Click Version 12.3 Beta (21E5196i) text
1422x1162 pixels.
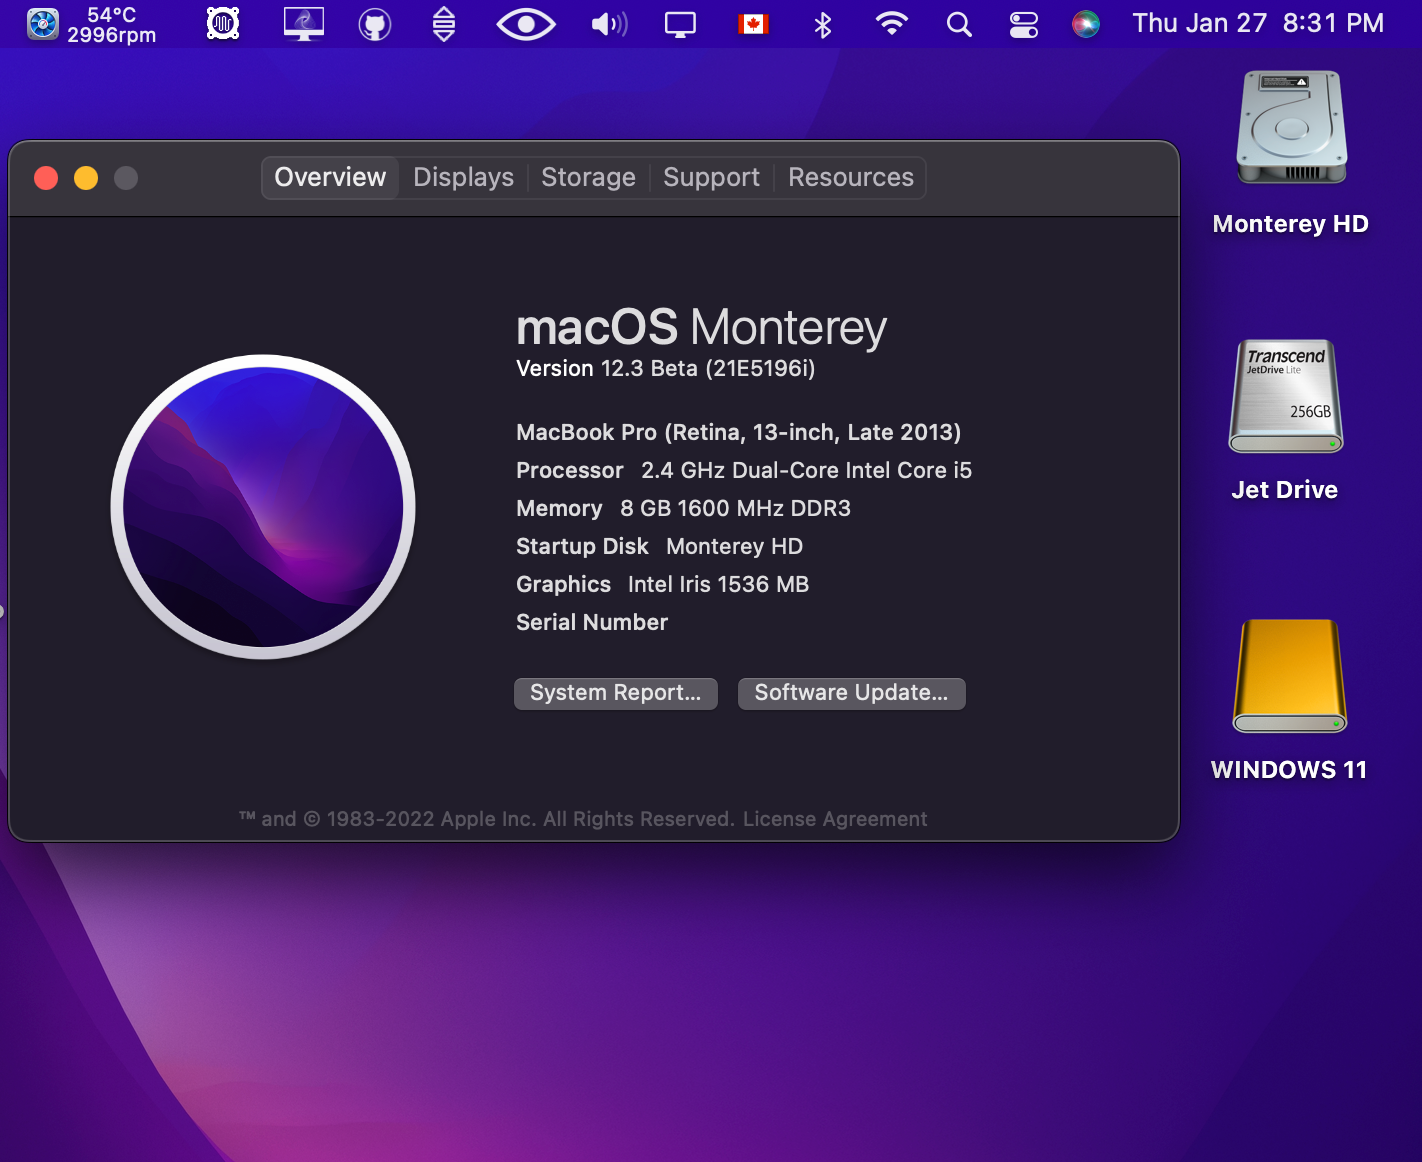point(666,369)
